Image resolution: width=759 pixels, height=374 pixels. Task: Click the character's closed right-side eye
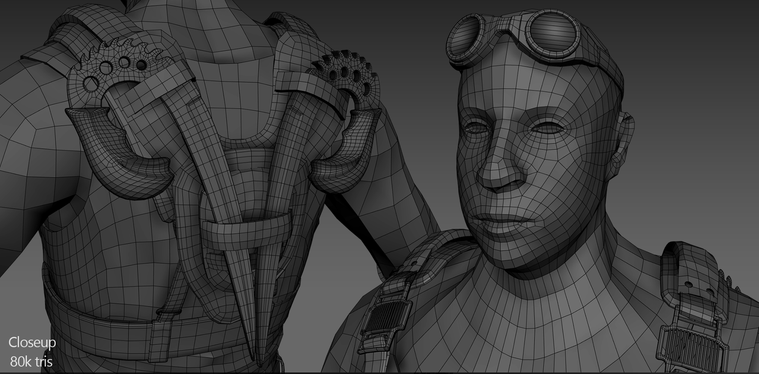(x=547, y=129)
